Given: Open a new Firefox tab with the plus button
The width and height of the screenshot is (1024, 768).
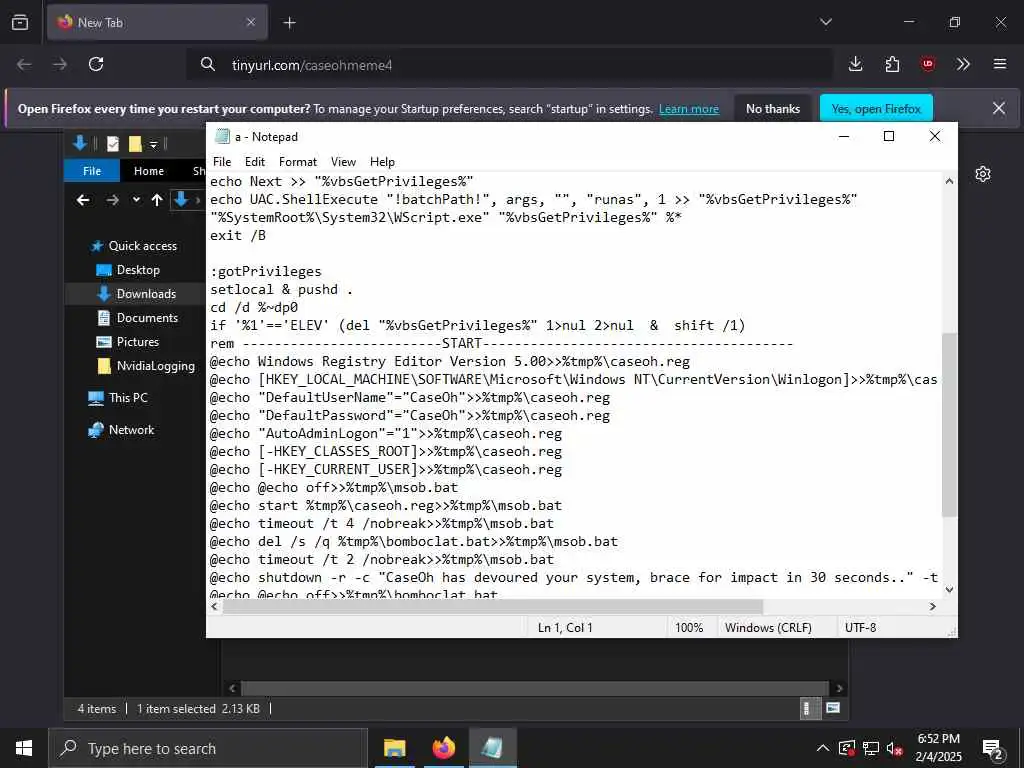Looking at the screenshot, I should click(289, 23).
